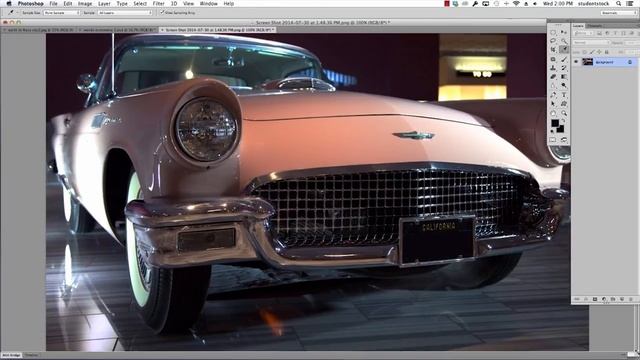This screenshot has height=360, width=640.
Task: Select the Pen tool
Action: pyautogui.click(x=553, y=95)
